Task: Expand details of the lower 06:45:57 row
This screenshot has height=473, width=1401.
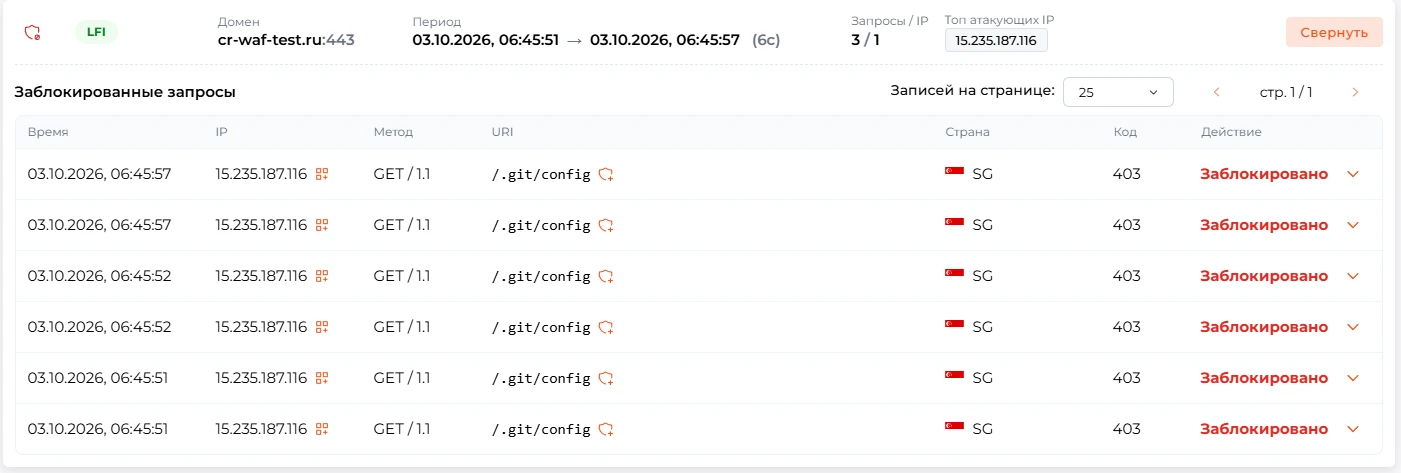Action: coord(1353,225)
